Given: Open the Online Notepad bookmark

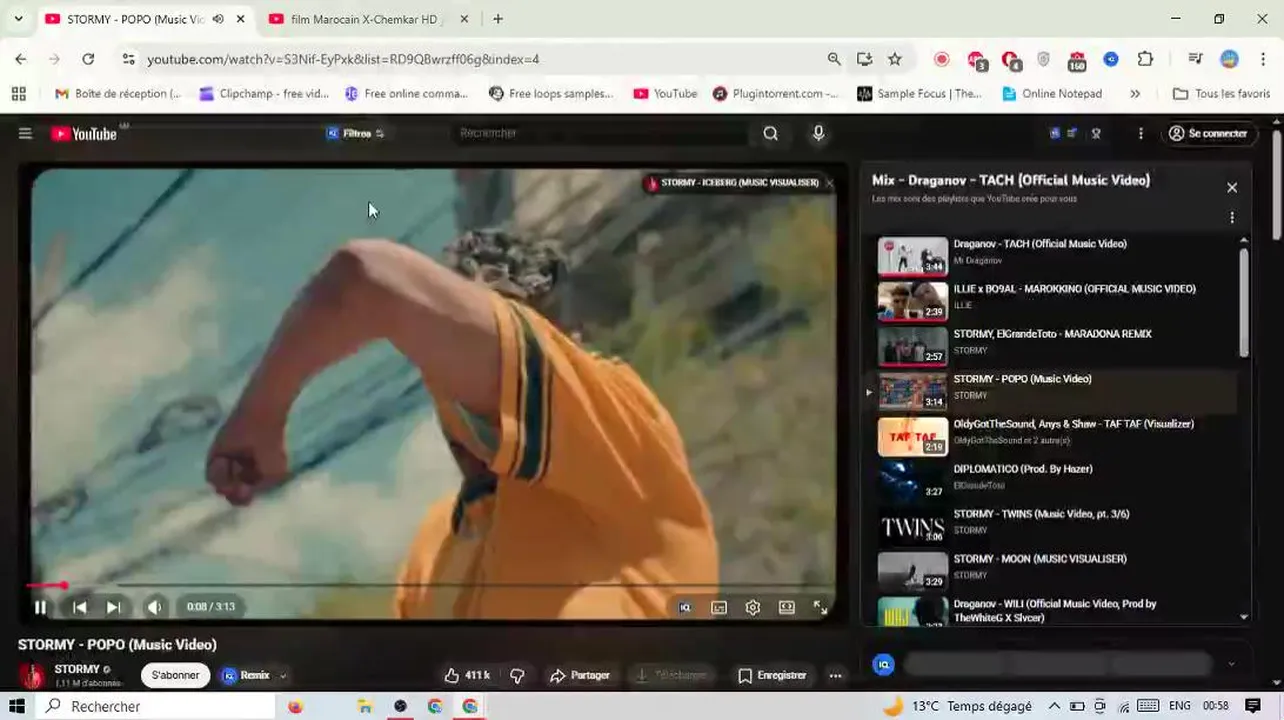Looking at the screenshot, I should pos(1052,93).
